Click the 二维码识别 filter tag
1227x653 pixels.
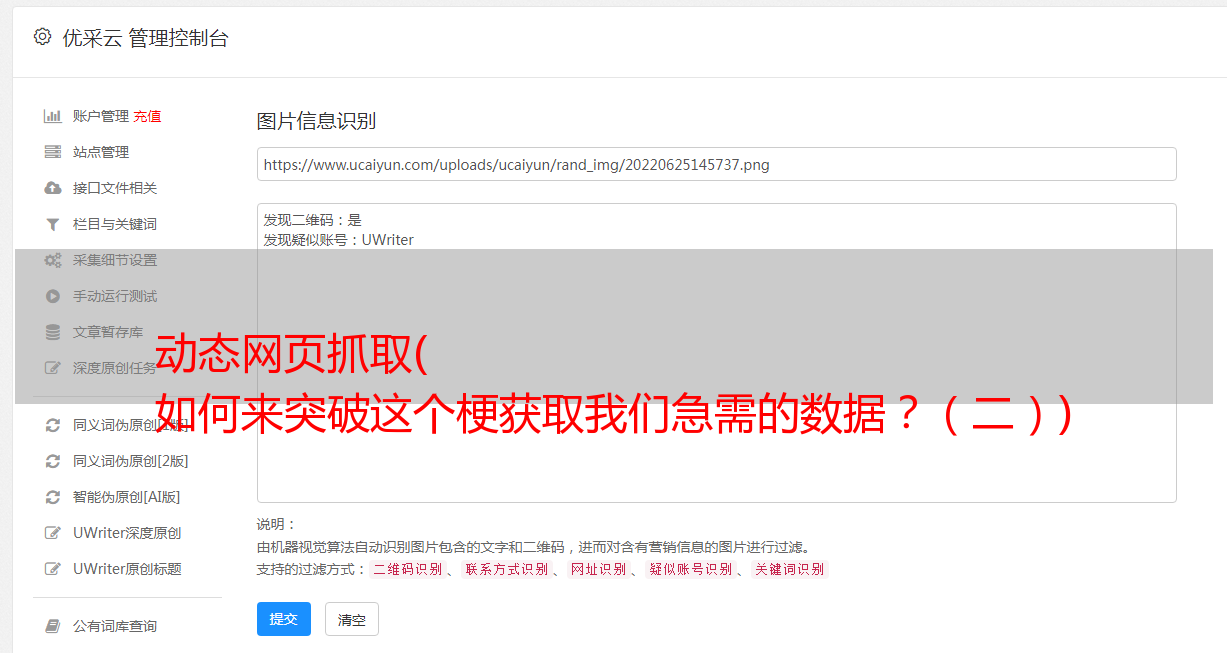pos(407,569)
